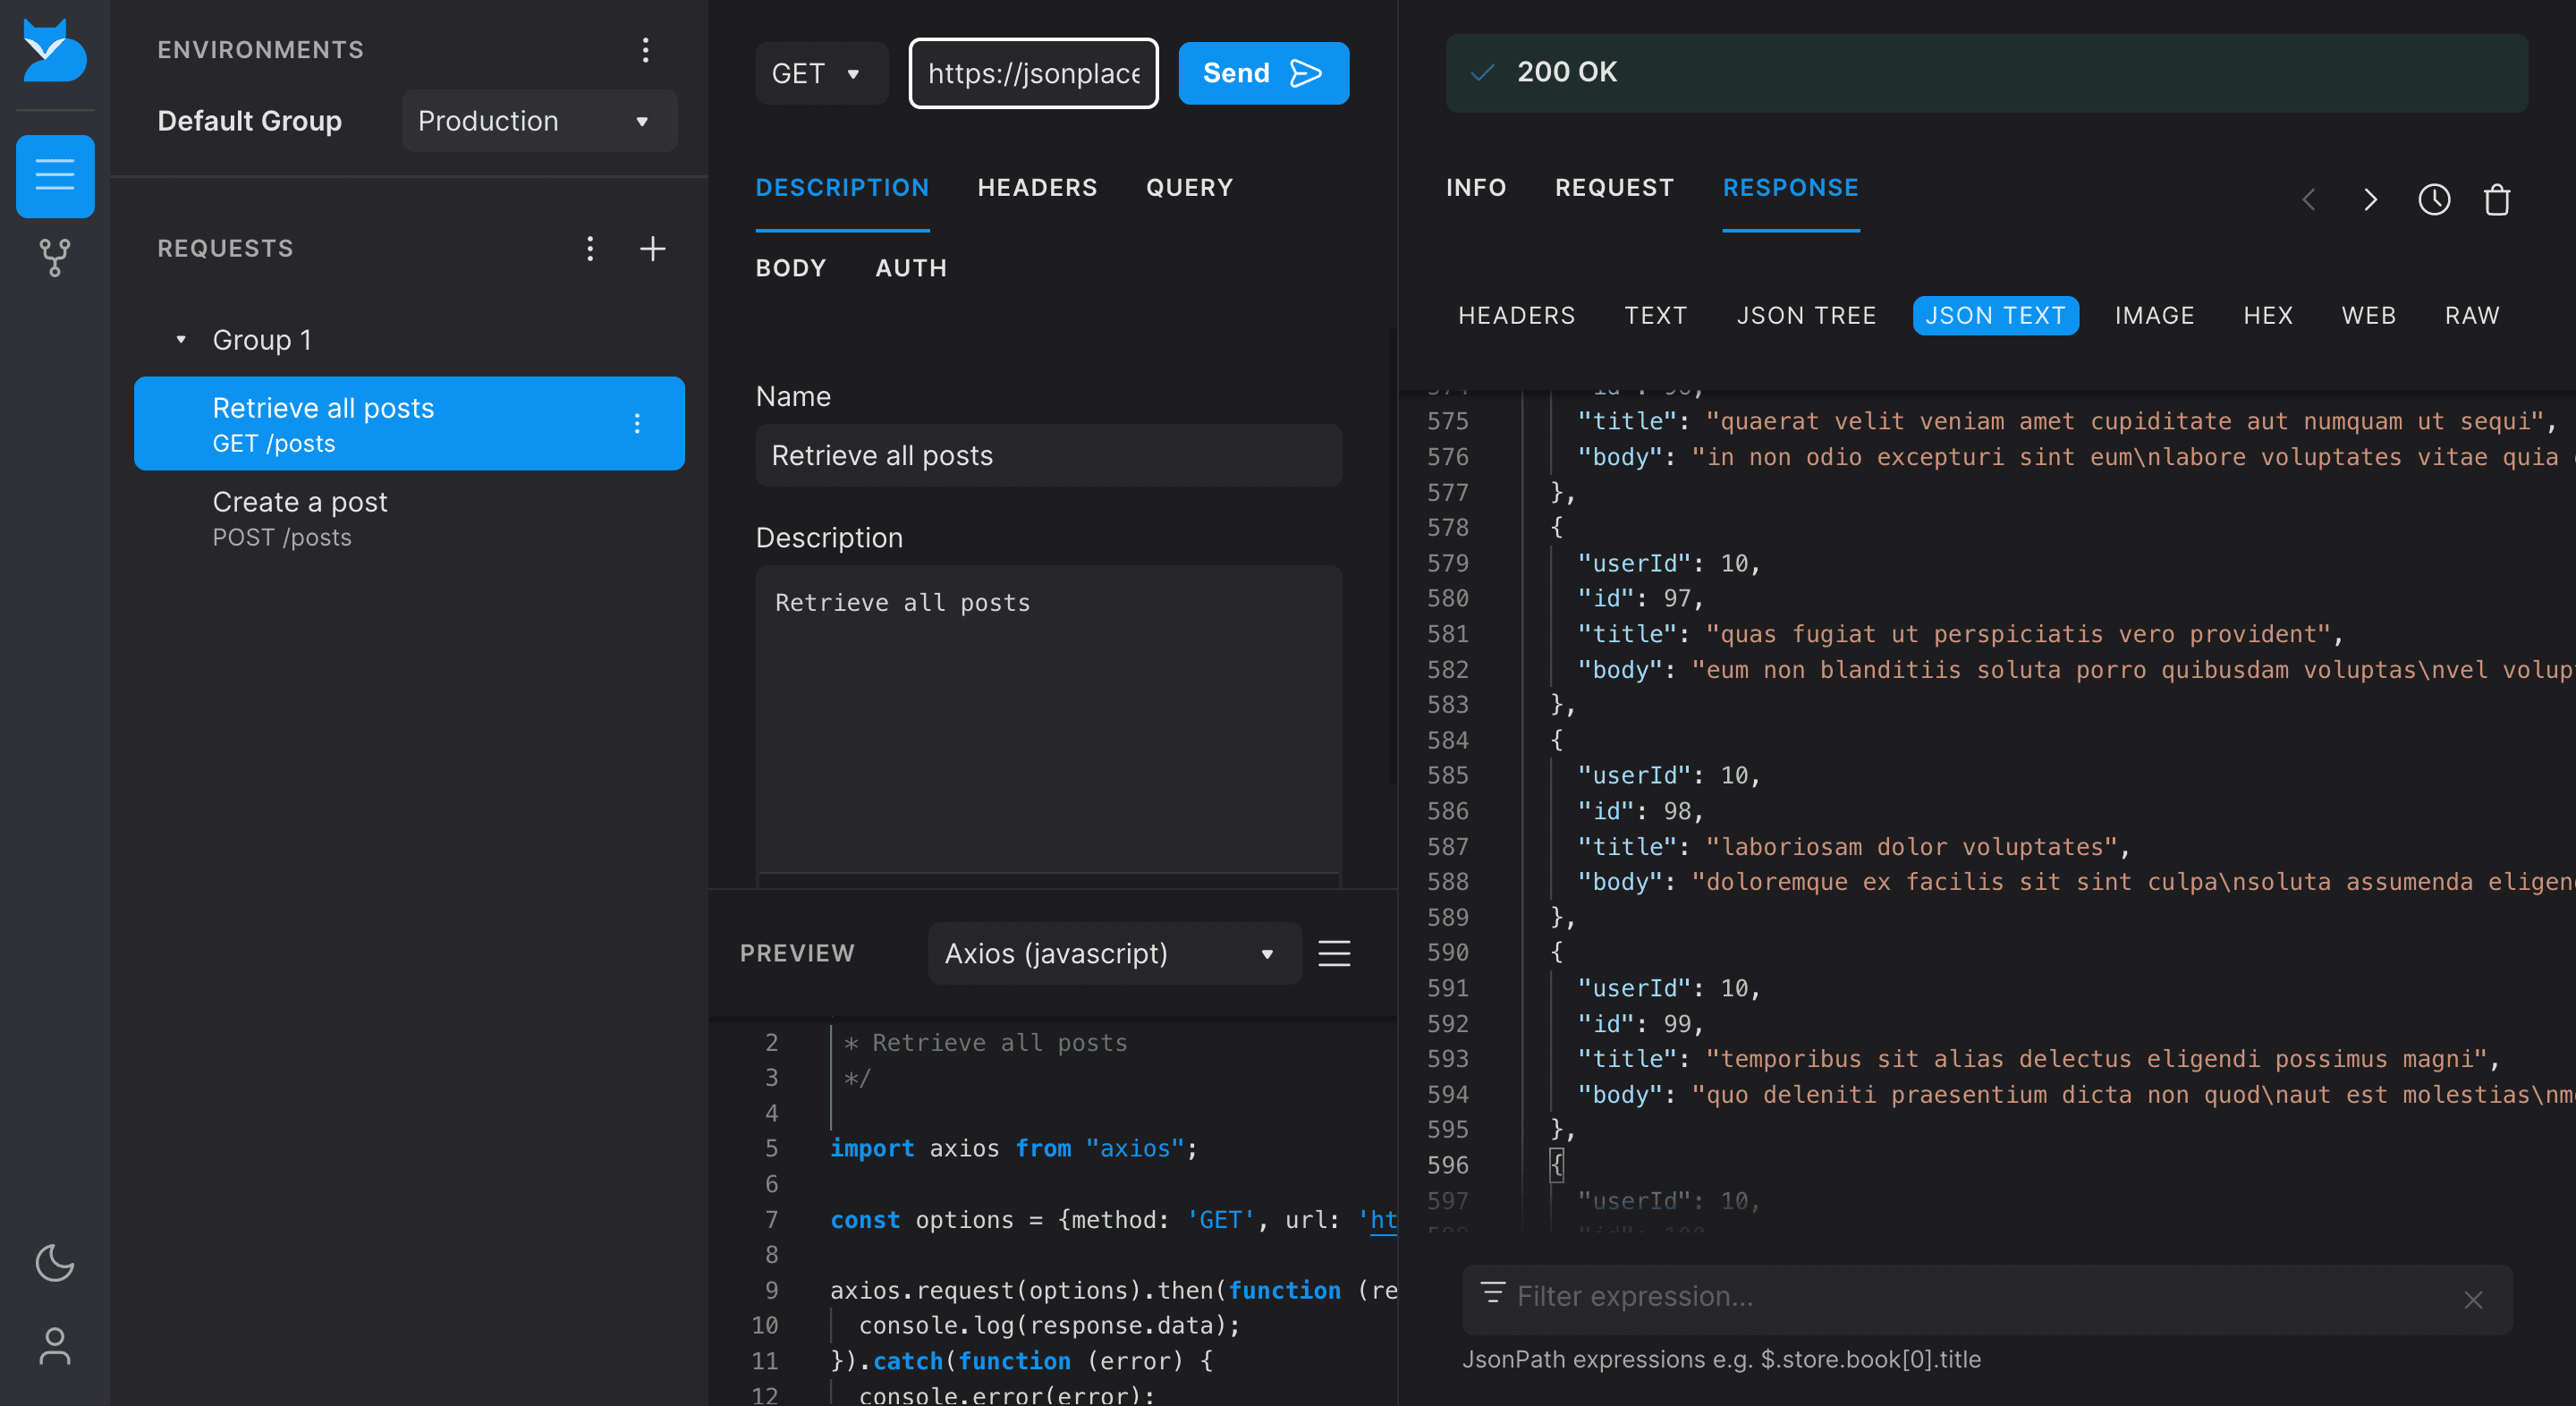Show response in Web view
This screenshot has width=2576, height=1406.
pyautogui.click(x=2368, y=316)
